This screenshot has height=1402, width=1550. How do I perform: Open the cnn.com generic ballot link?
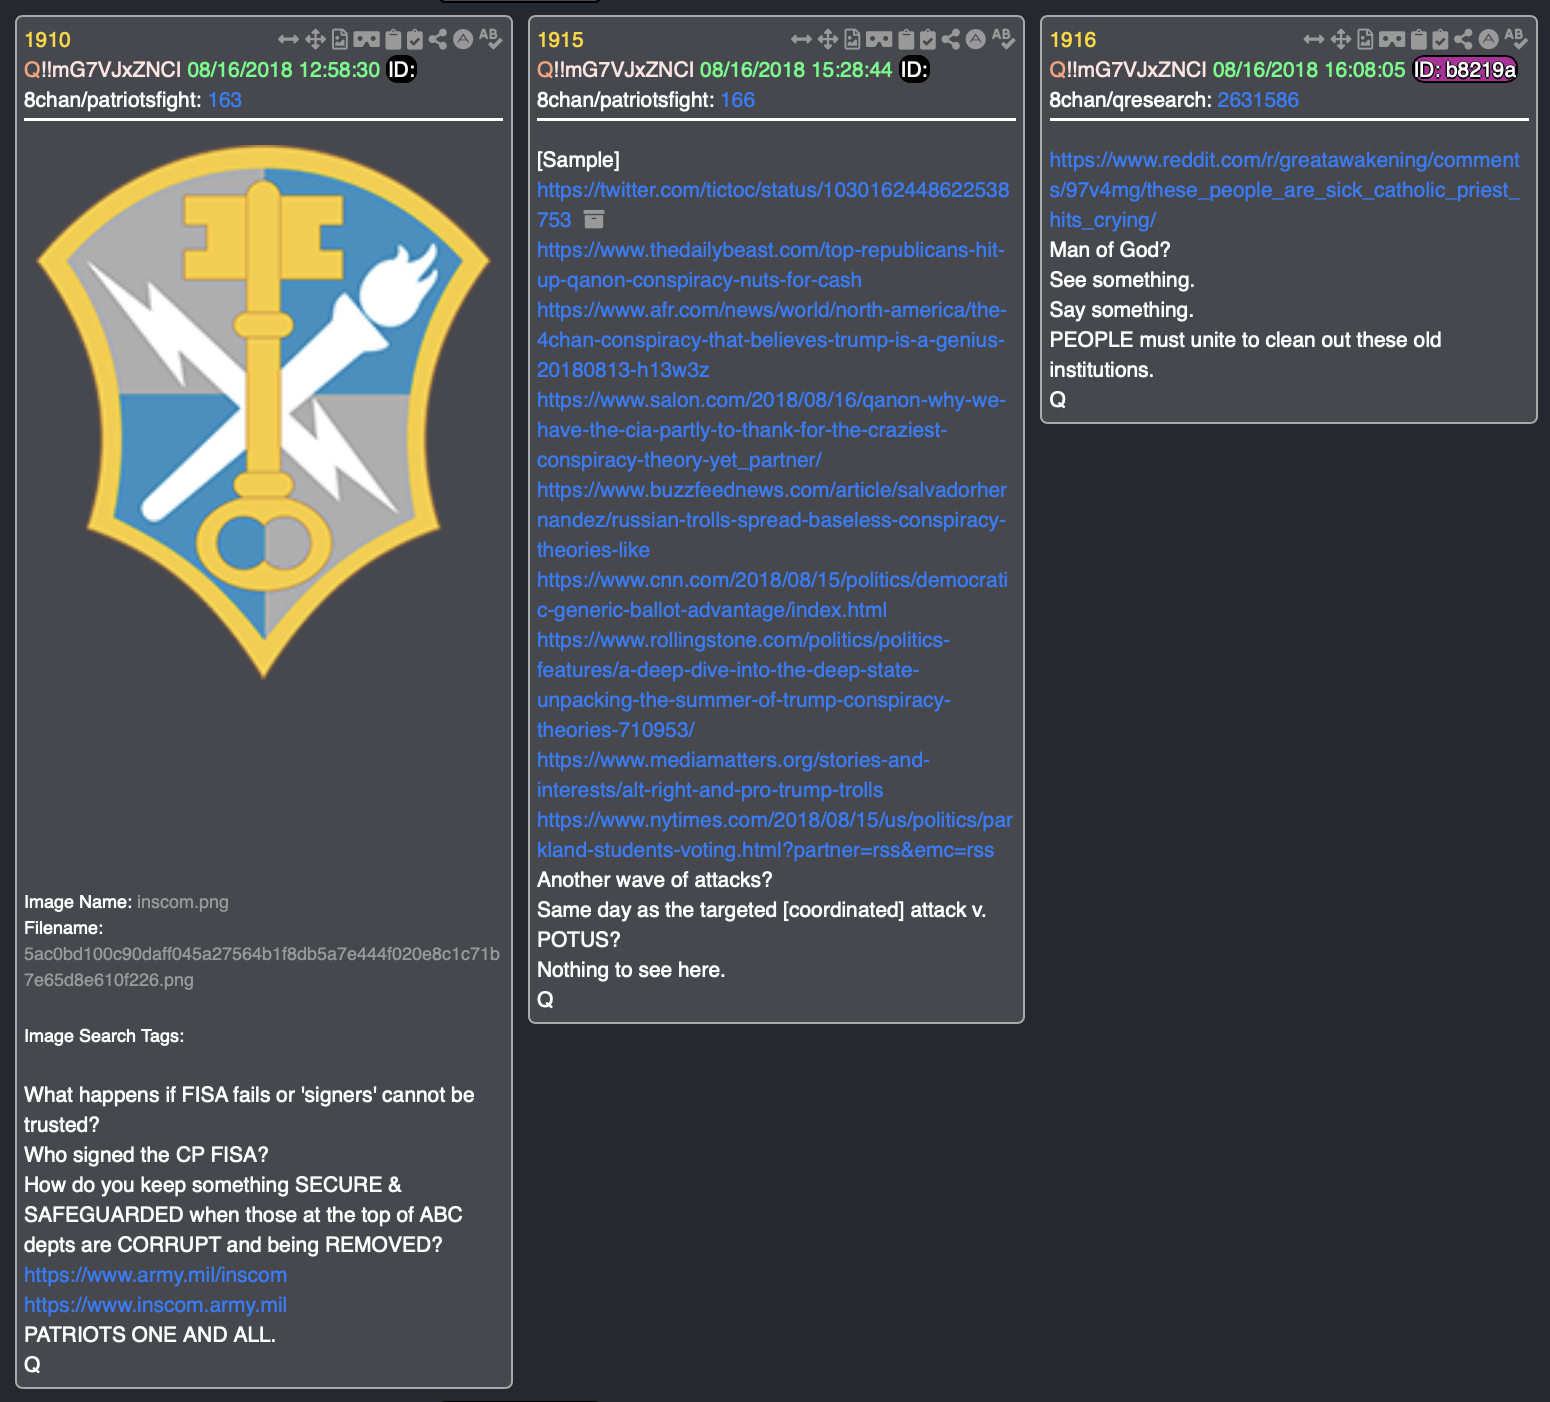[772, 595]
